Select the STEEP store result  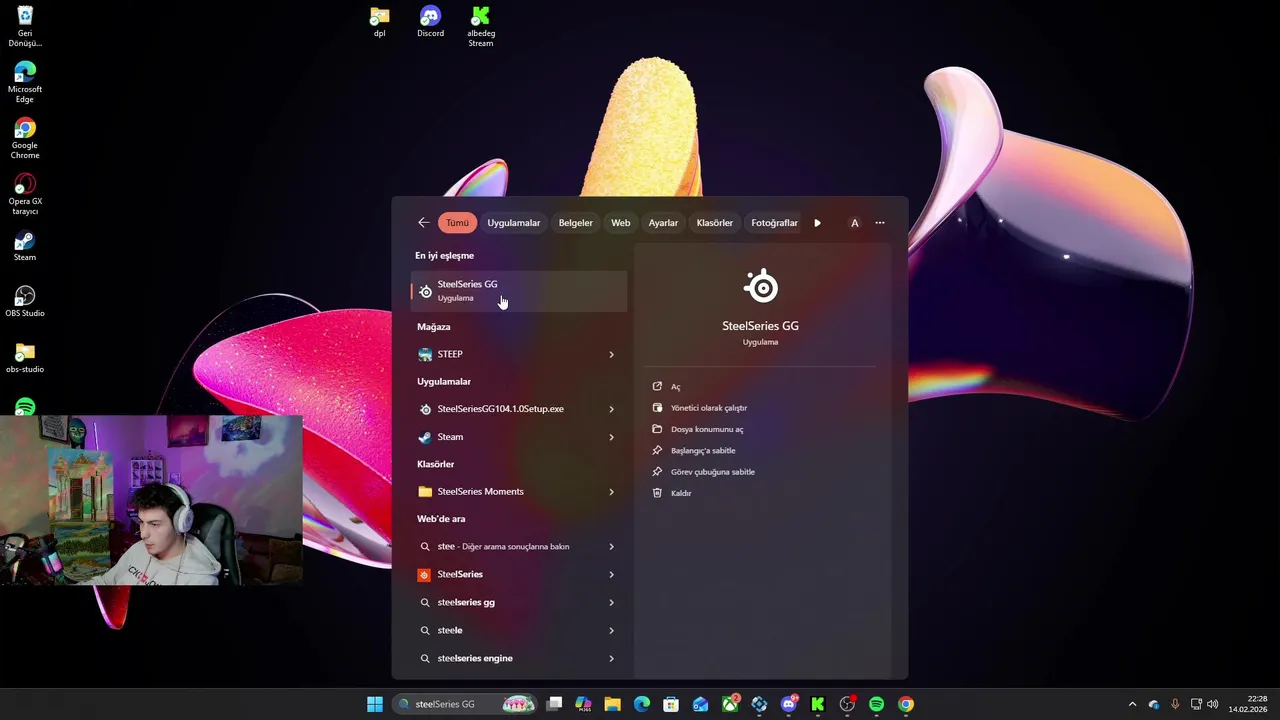click(x=506, y=354)
